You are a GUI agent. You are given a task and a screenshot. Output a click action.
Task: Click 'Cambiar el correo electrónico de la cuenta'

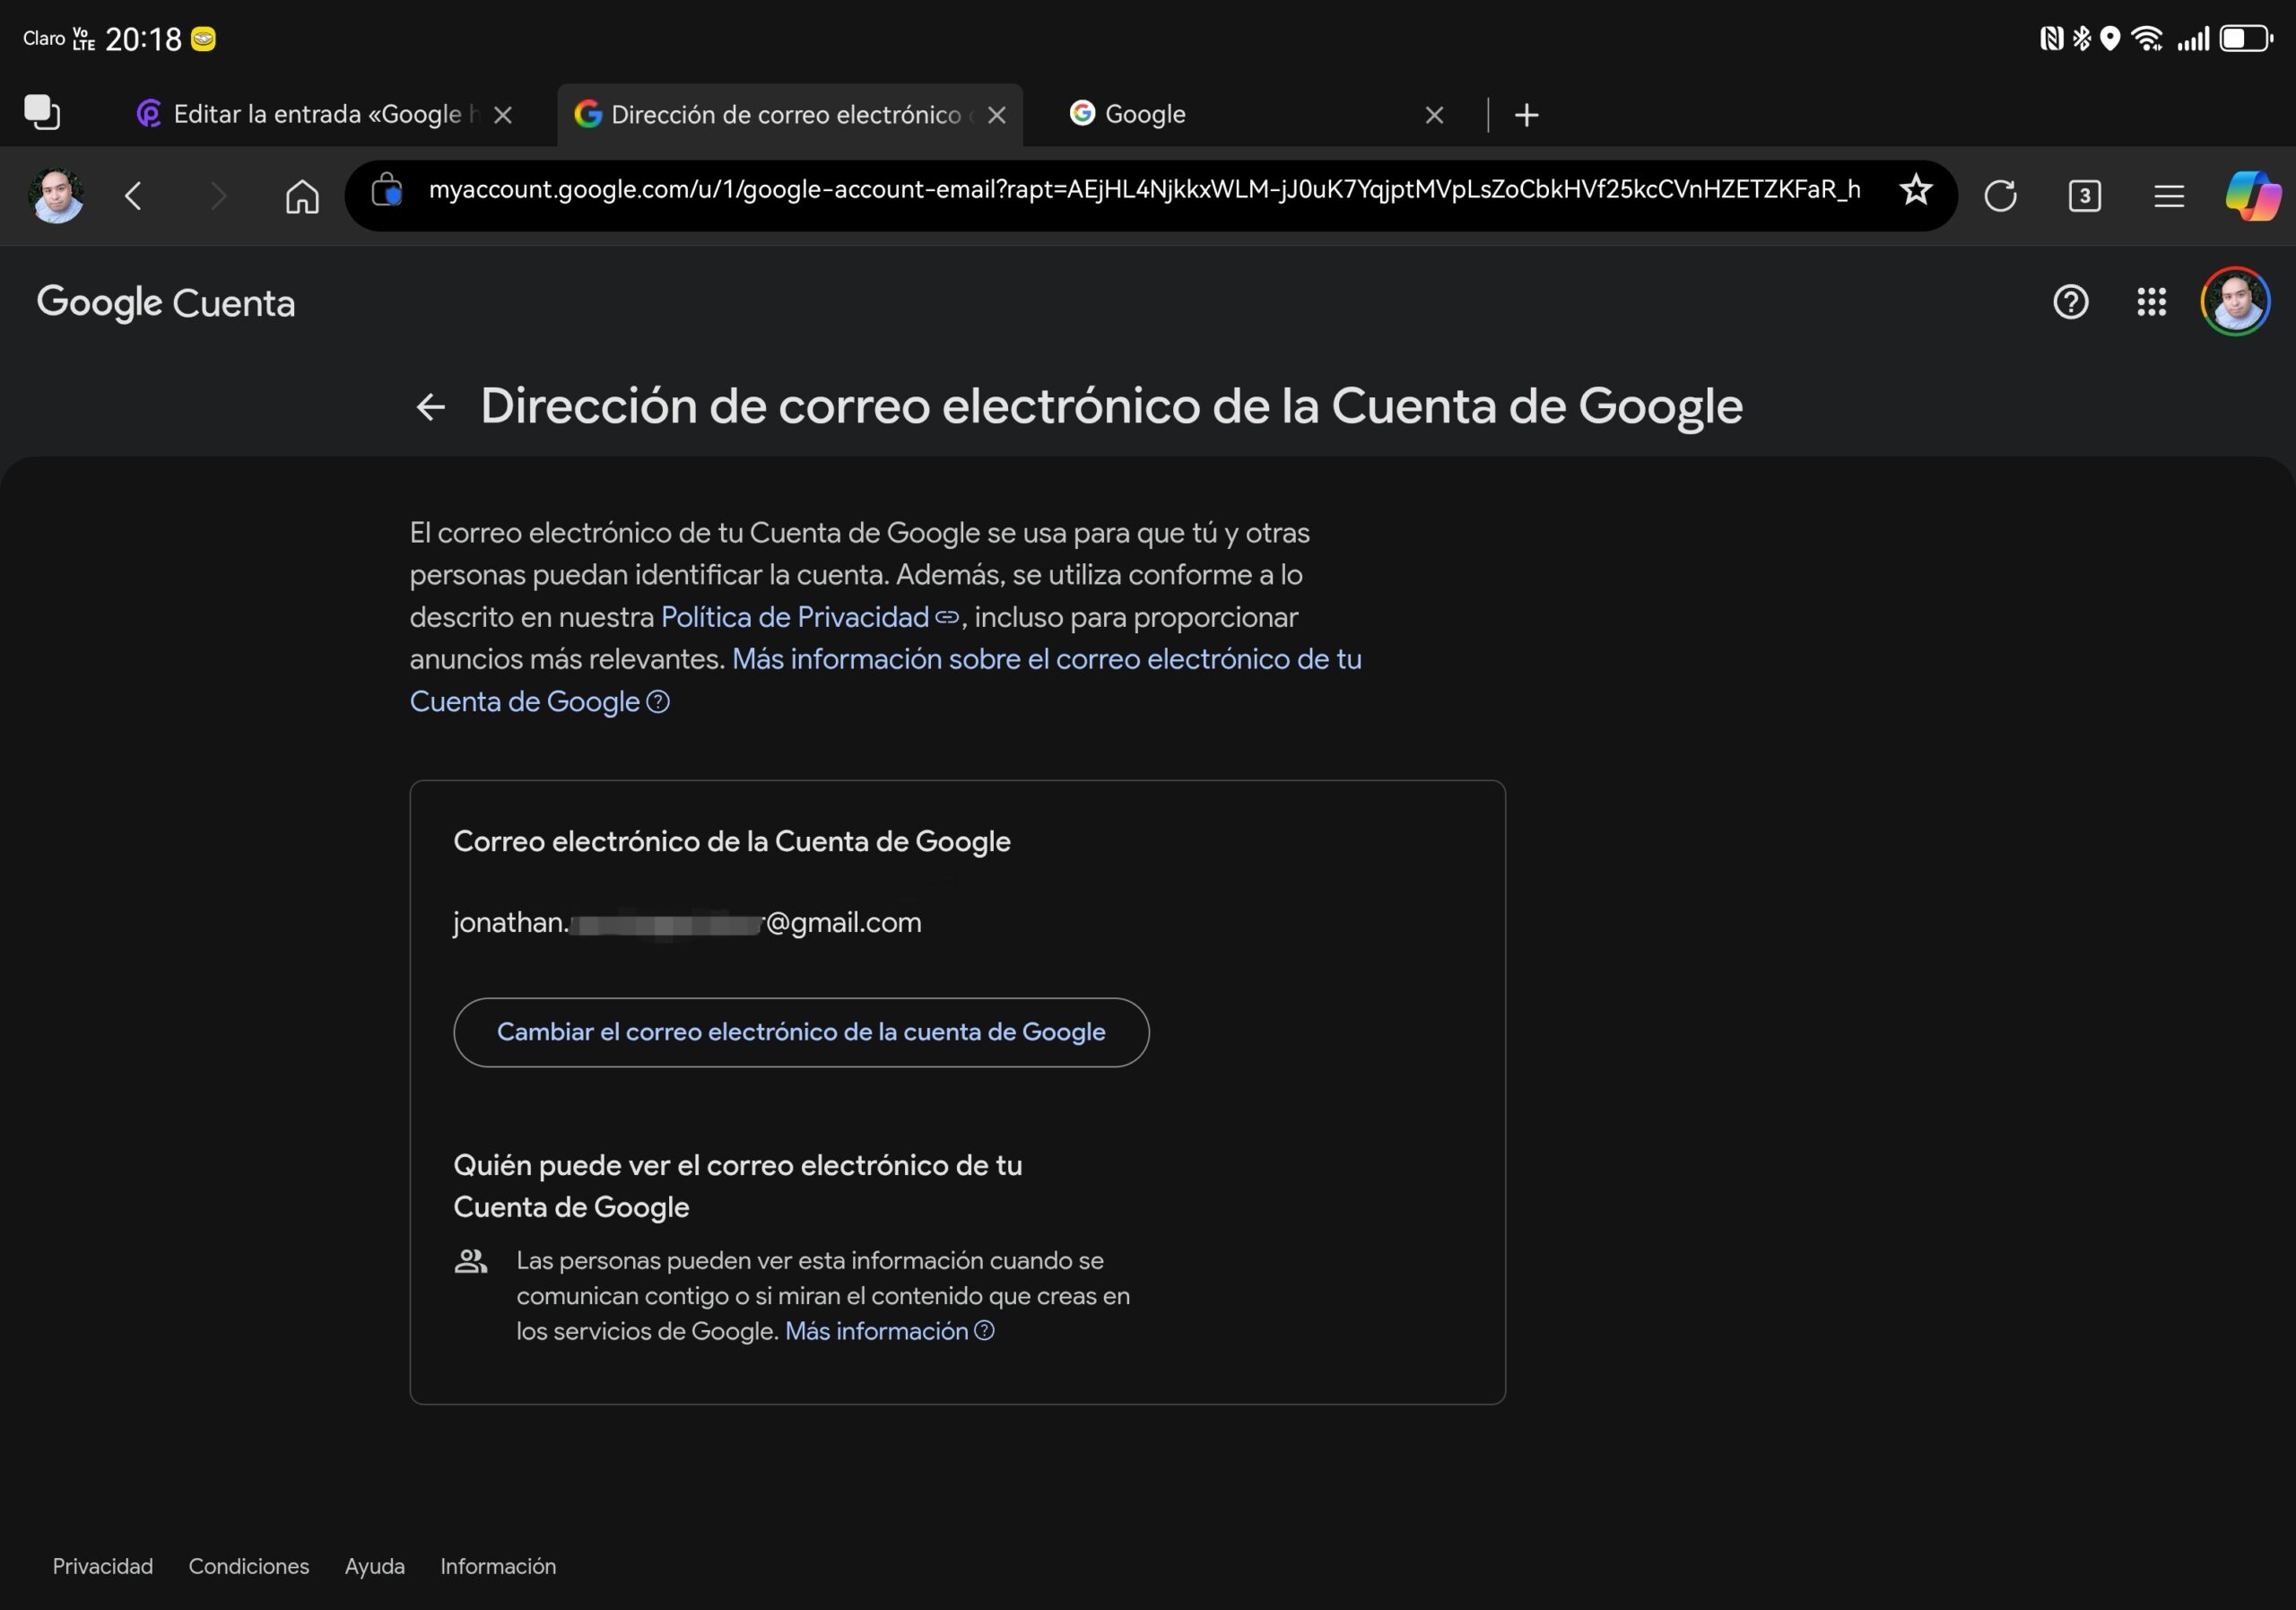[801, 1032]
